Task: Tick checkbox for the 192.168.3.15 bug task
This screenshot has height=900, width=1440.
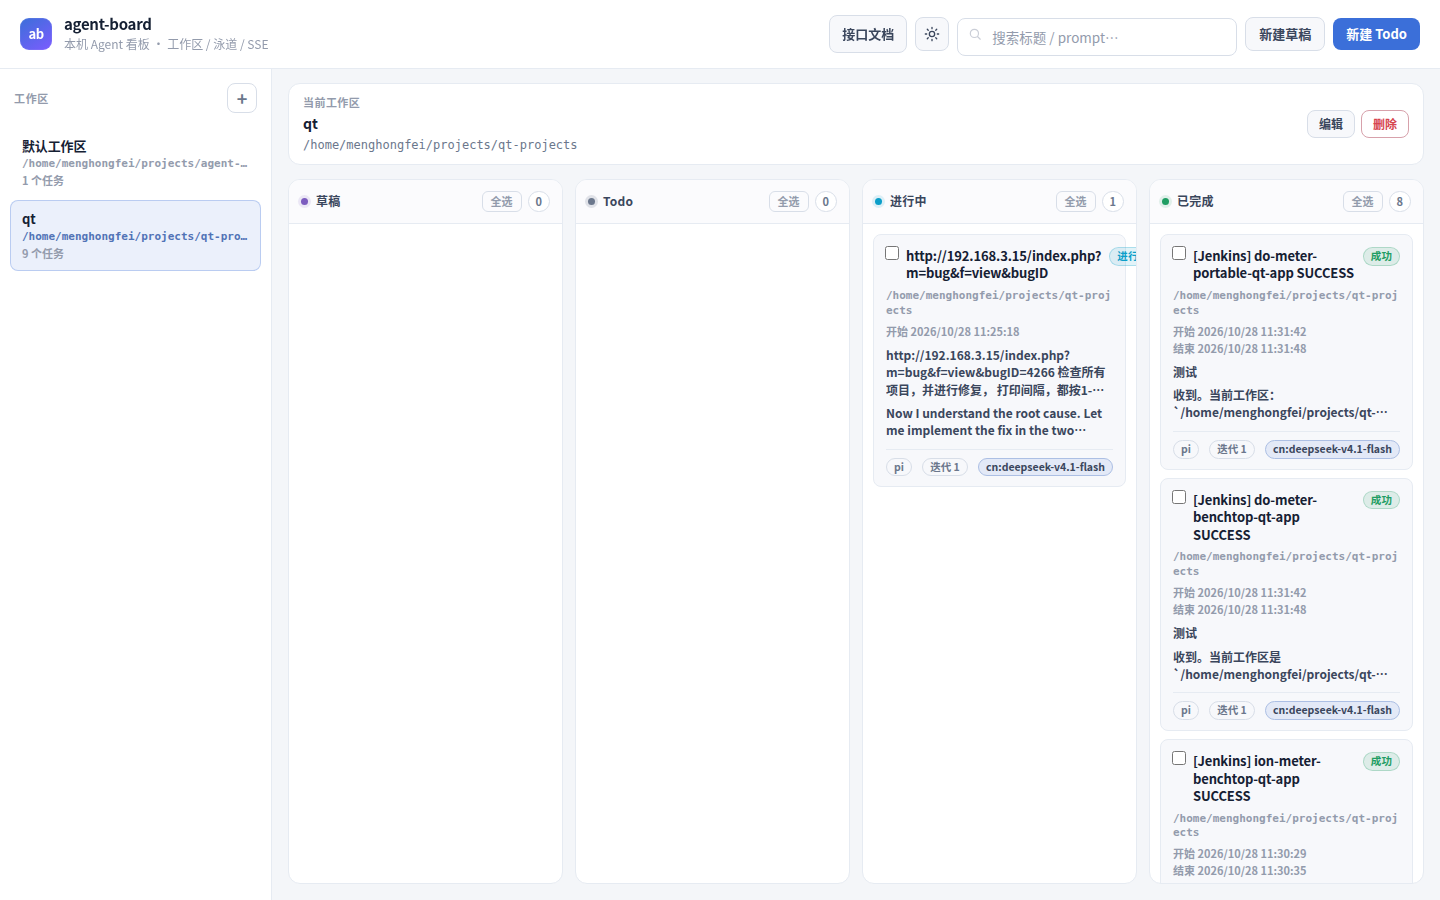Action: point(892,254)
